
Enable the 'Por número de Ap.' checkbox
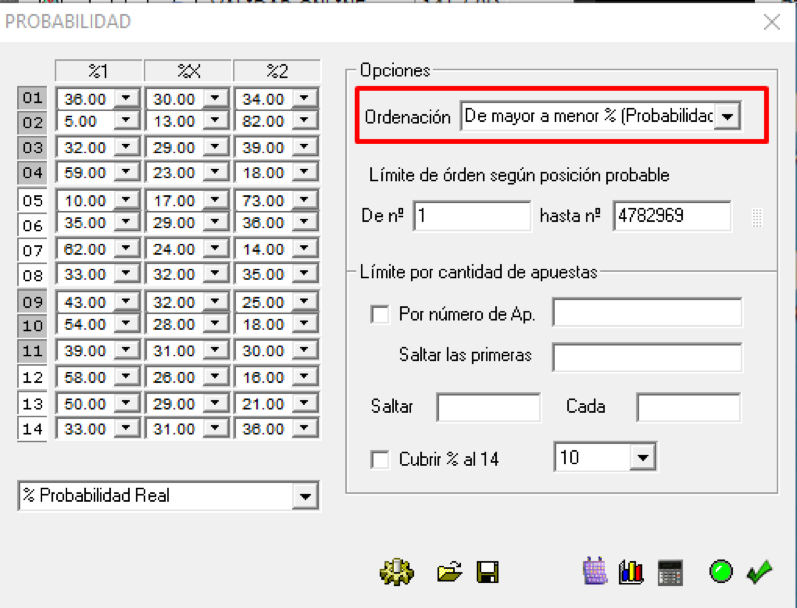coord(380,314)
